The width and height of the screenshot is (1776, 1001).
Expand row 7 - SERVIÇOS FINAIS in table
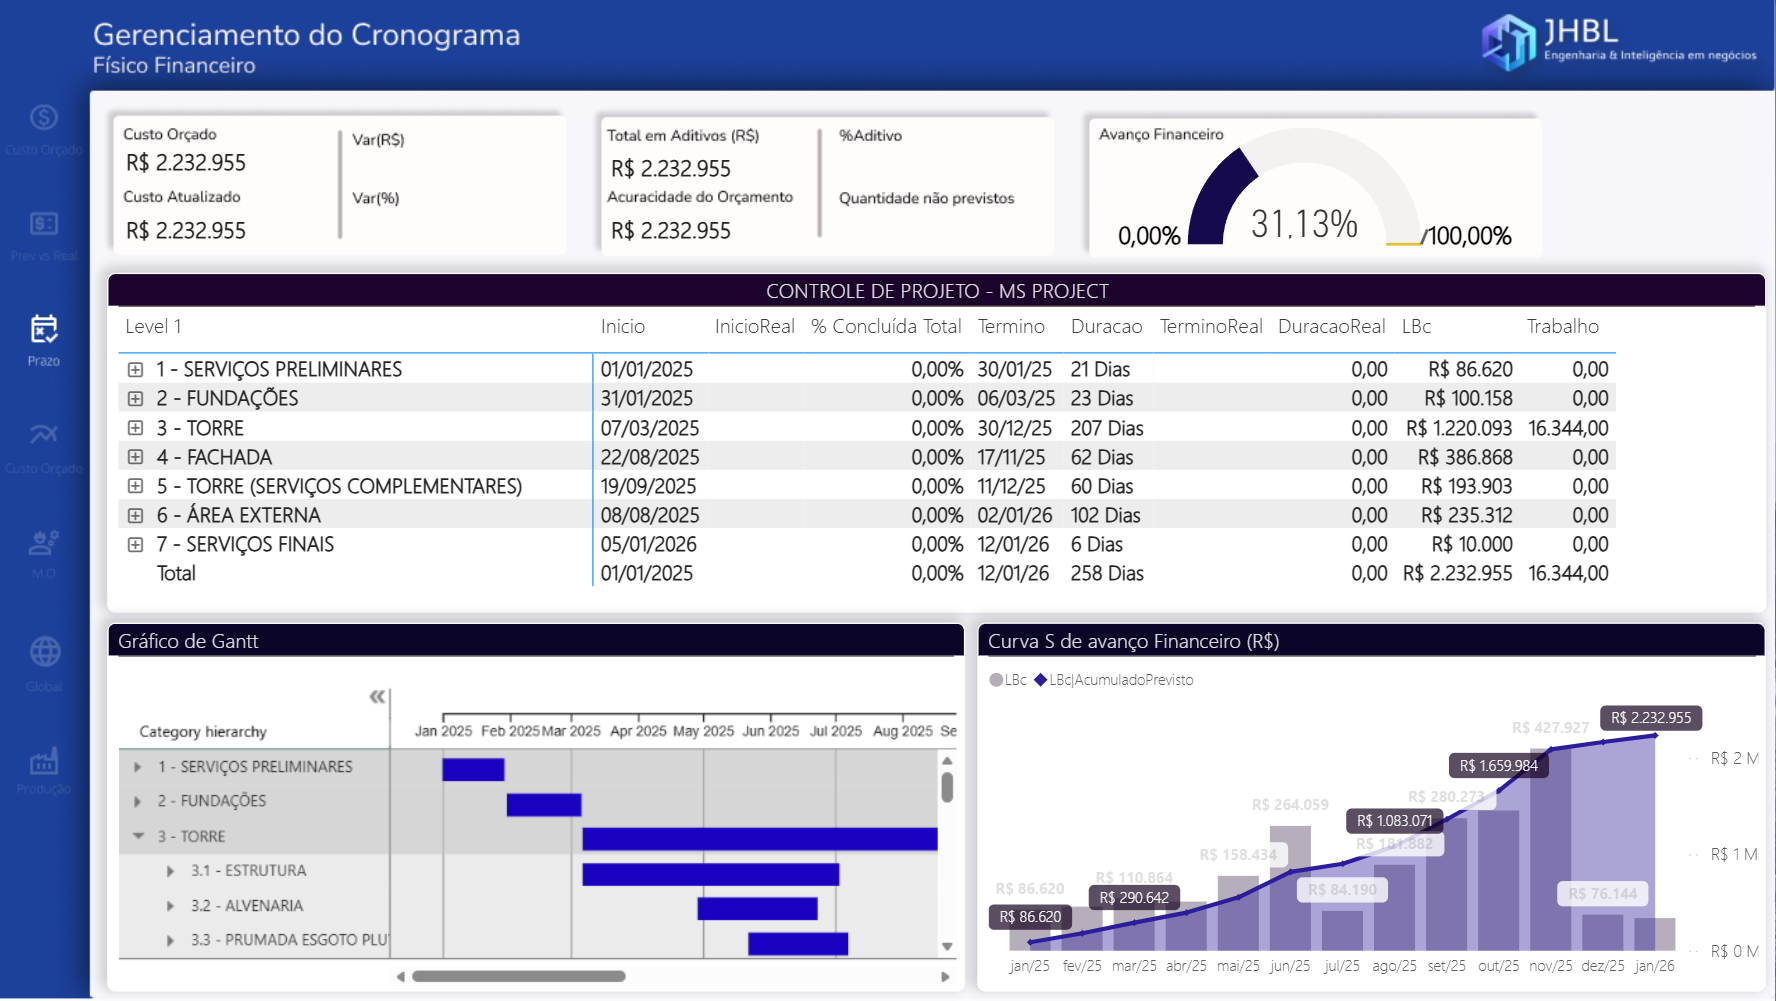coord(135,545)
